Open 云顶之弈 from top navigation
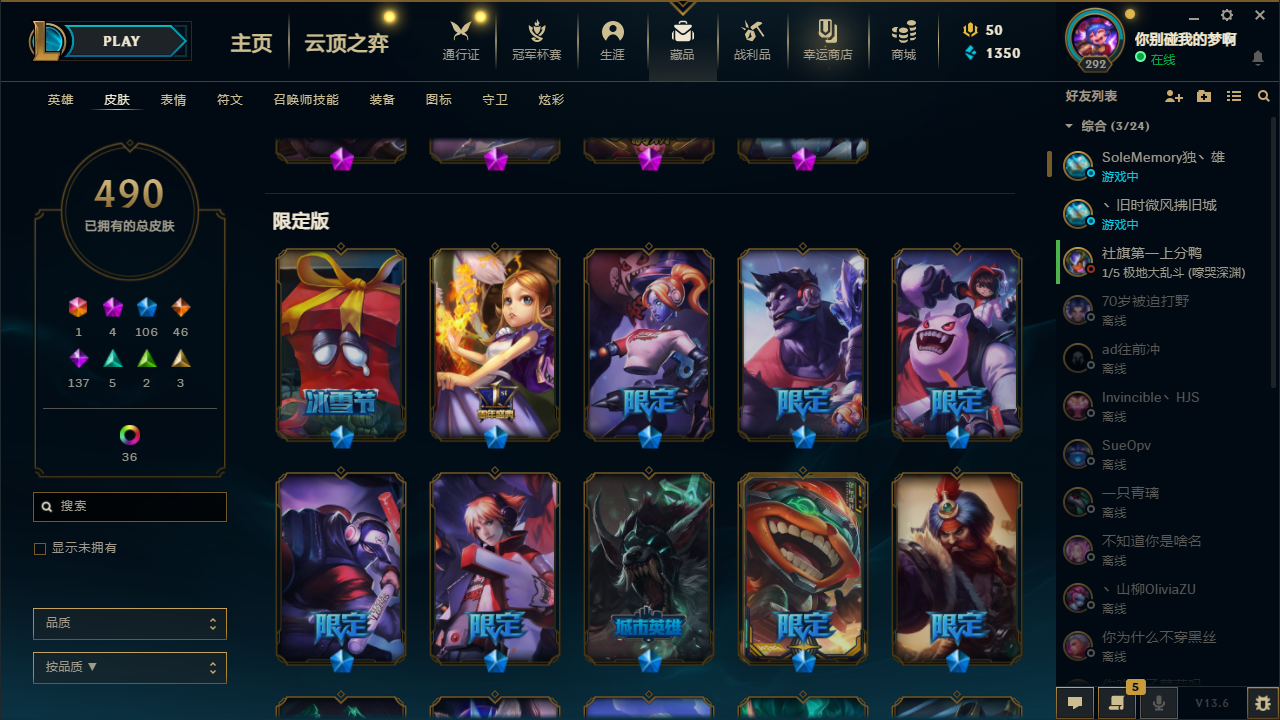This screenshot has width=1280, height=720. (x=346, y=43)
